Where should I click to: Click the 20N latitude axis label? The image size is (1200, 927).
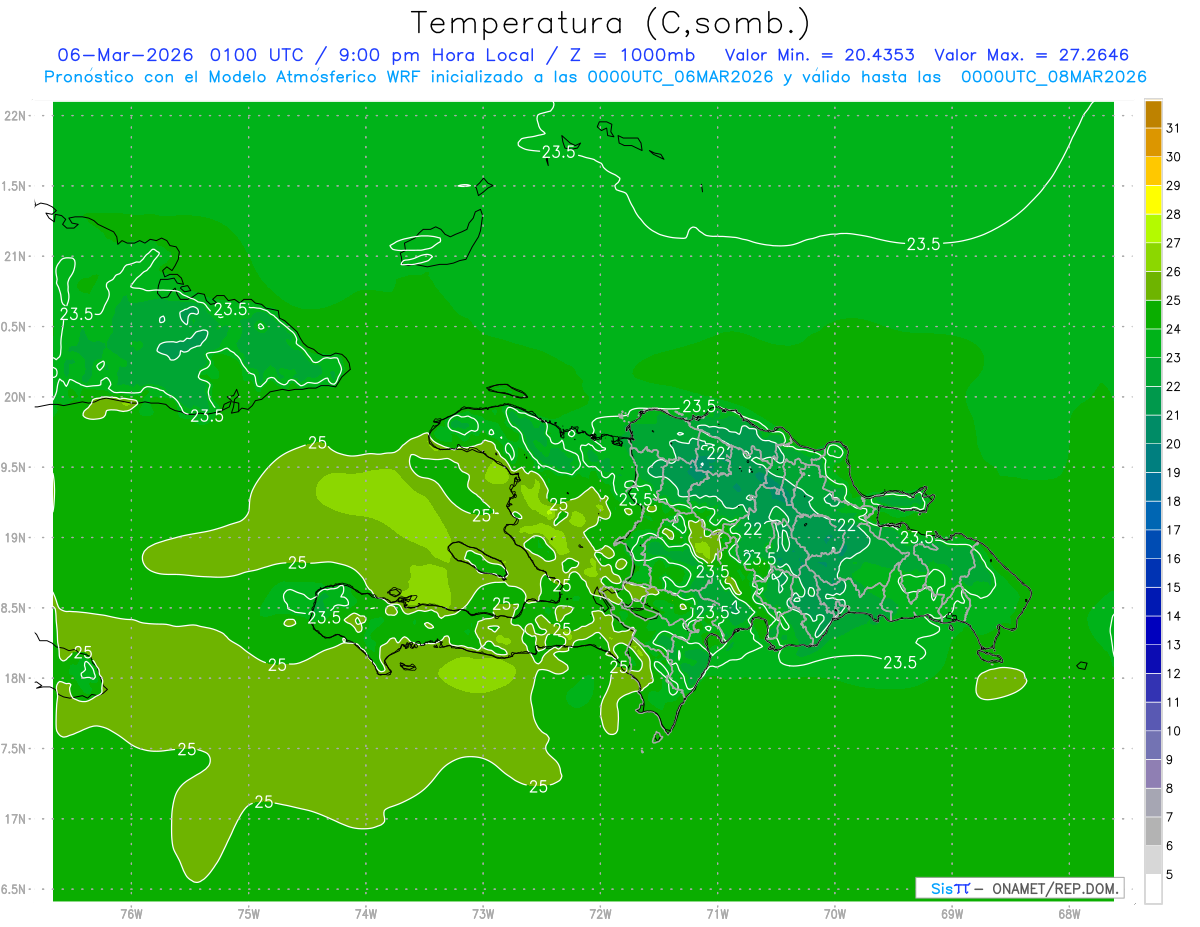[15, 397]
